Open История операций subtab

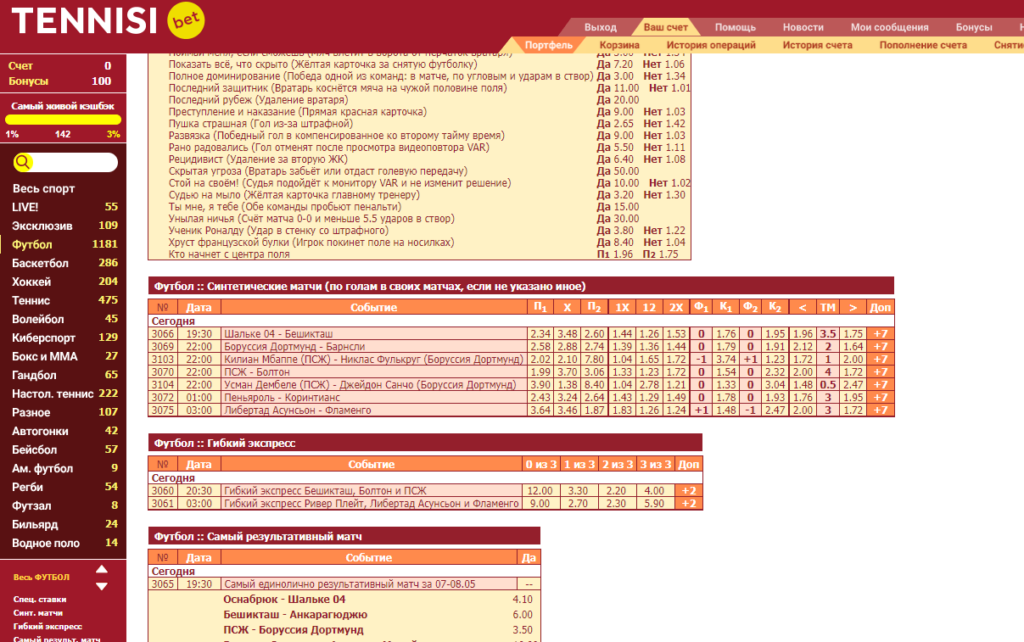tap(711, 45)
